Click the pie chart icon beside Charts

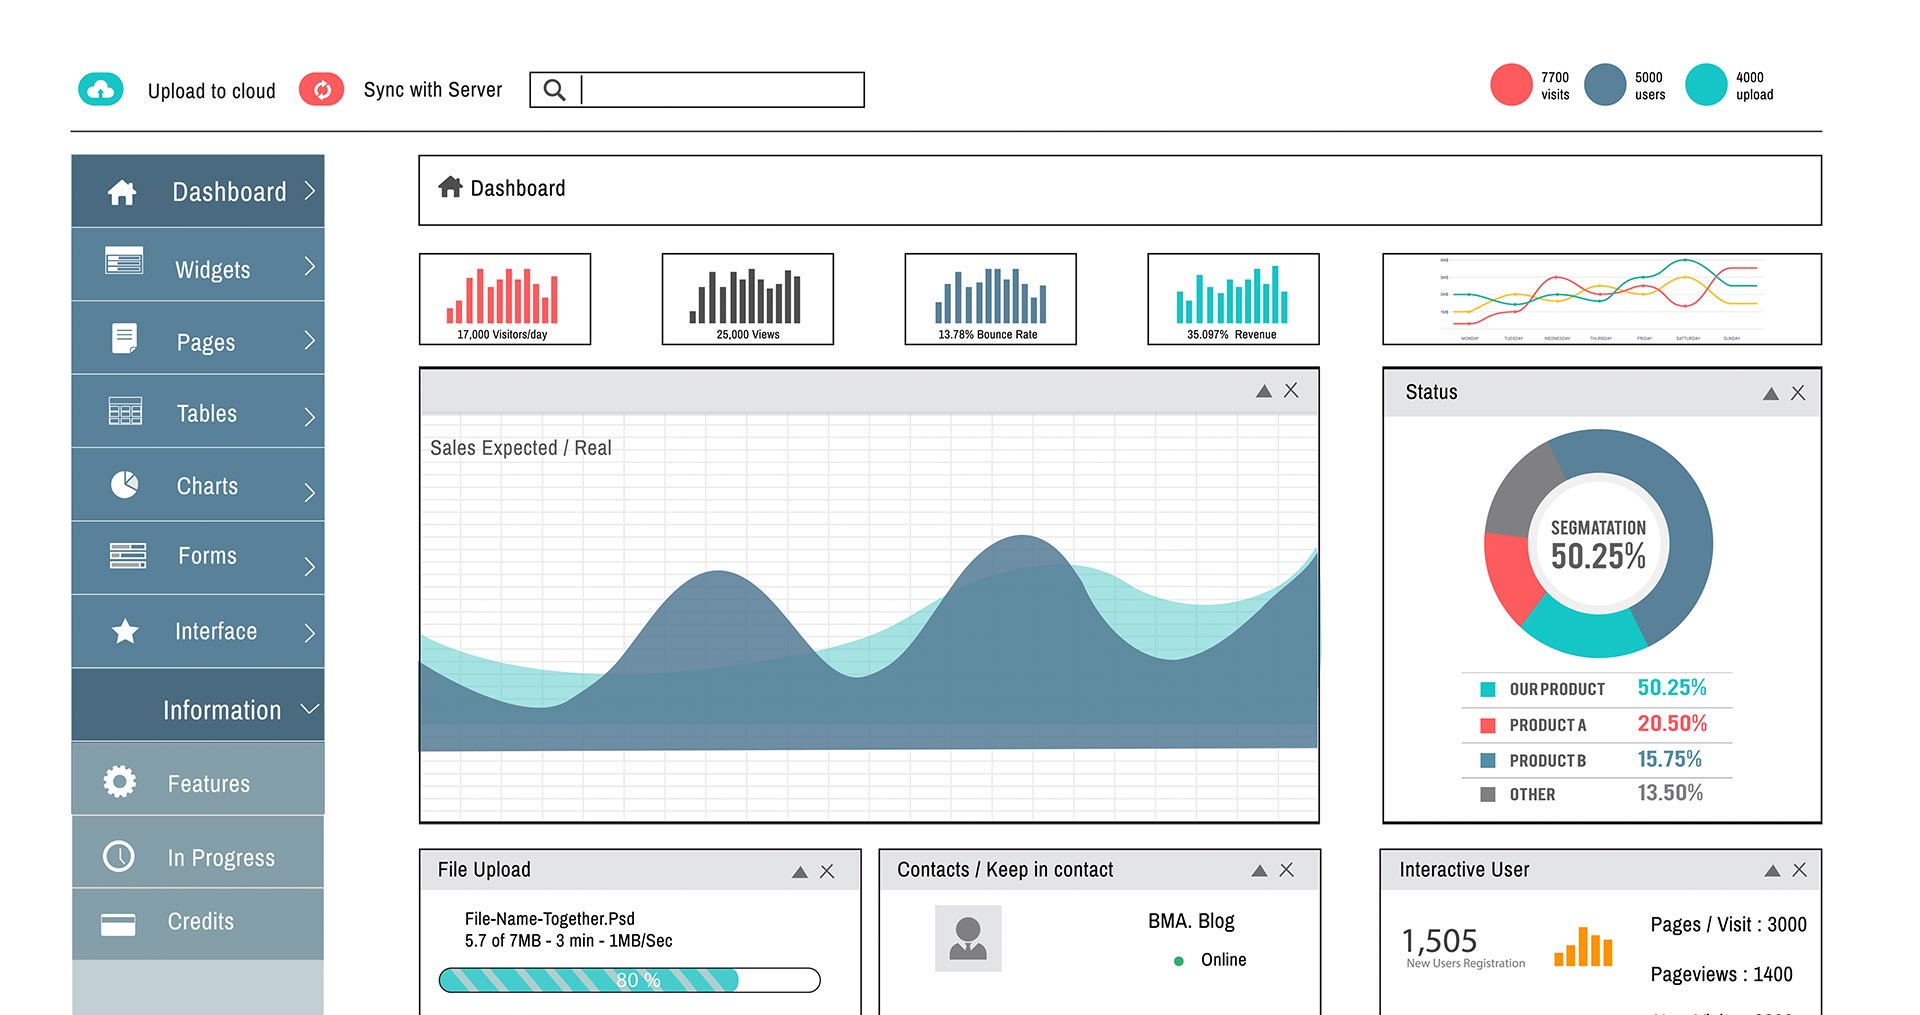click(124, 485)
